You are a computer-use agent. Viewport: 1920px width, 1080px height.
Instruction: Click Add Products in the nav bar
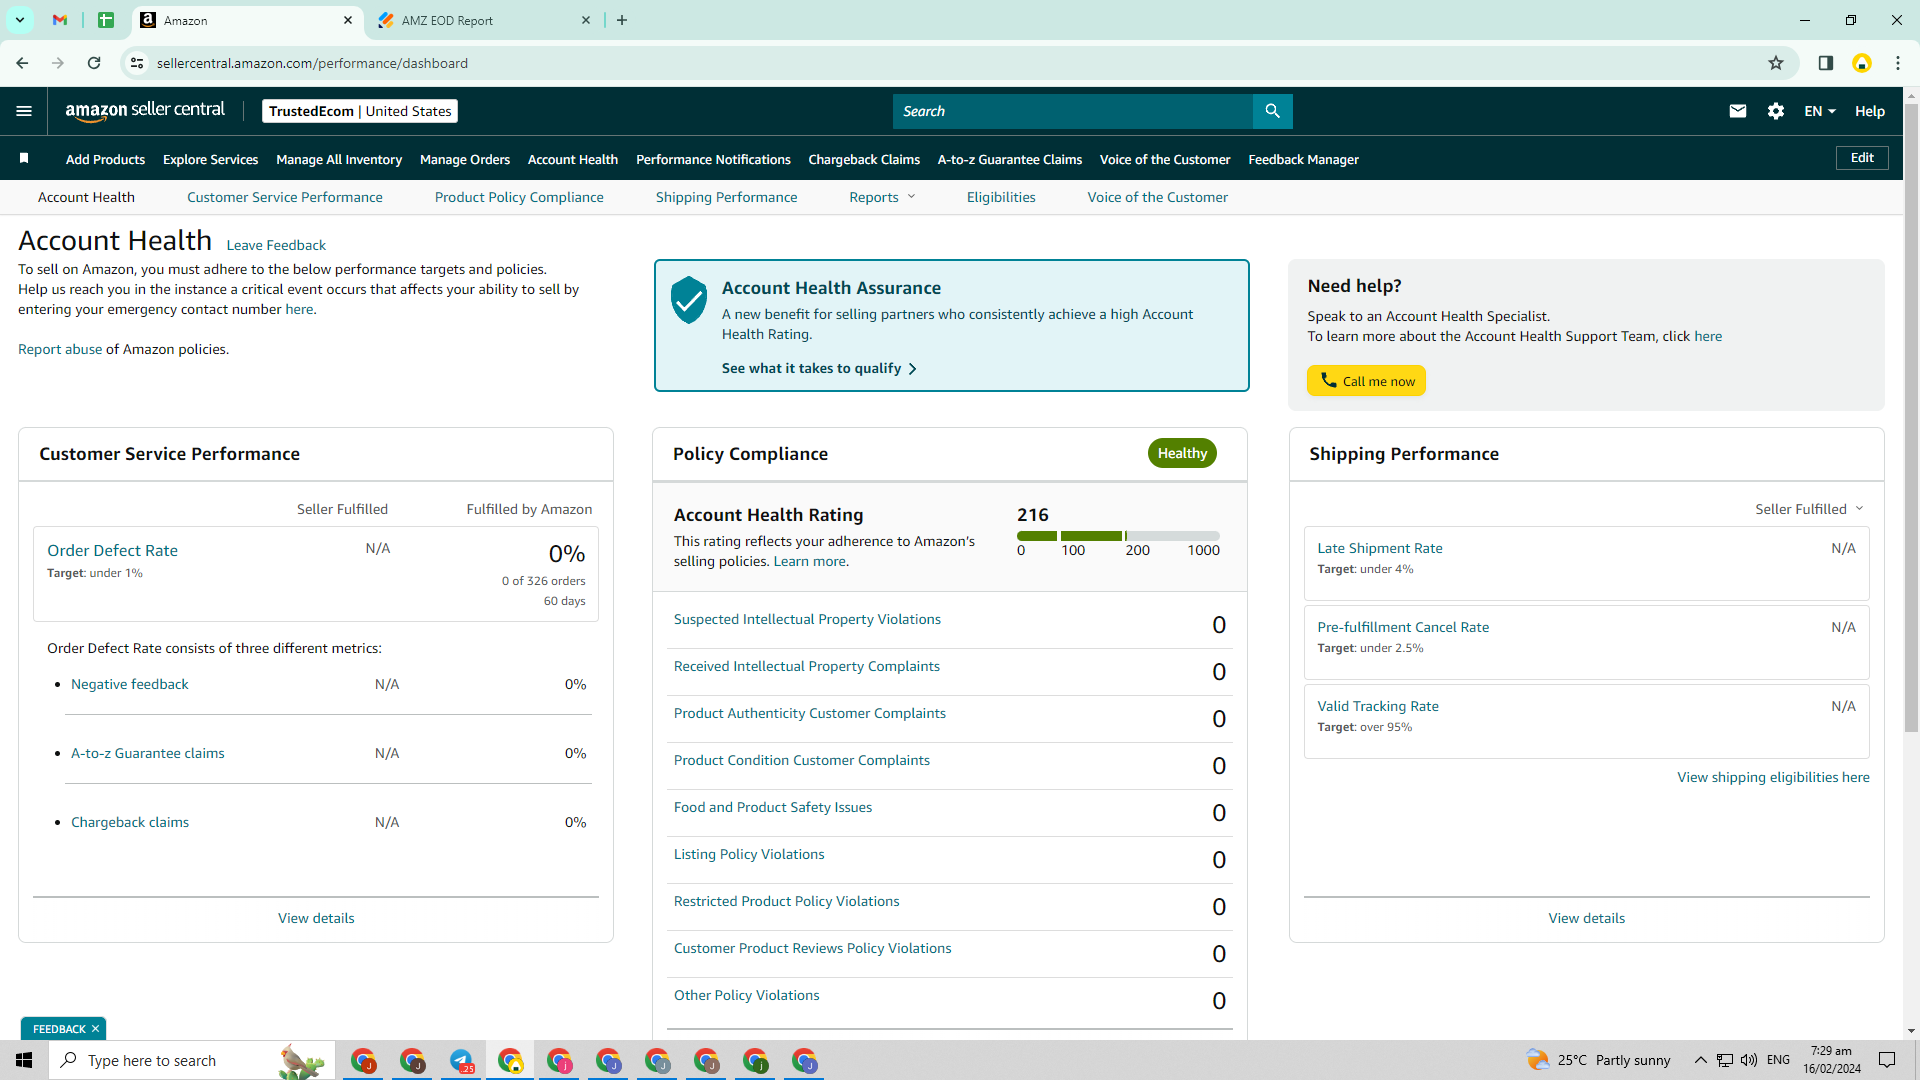[x=105, y=159]
